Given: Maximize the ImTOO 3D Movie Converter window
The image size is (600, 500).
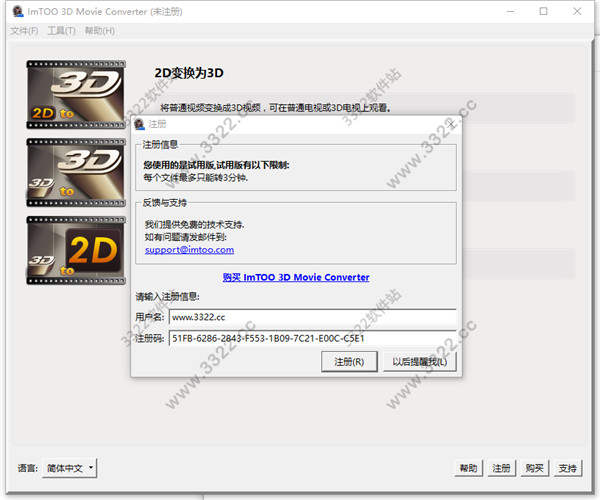Looking at the screenshot, I should coord(543,11).
